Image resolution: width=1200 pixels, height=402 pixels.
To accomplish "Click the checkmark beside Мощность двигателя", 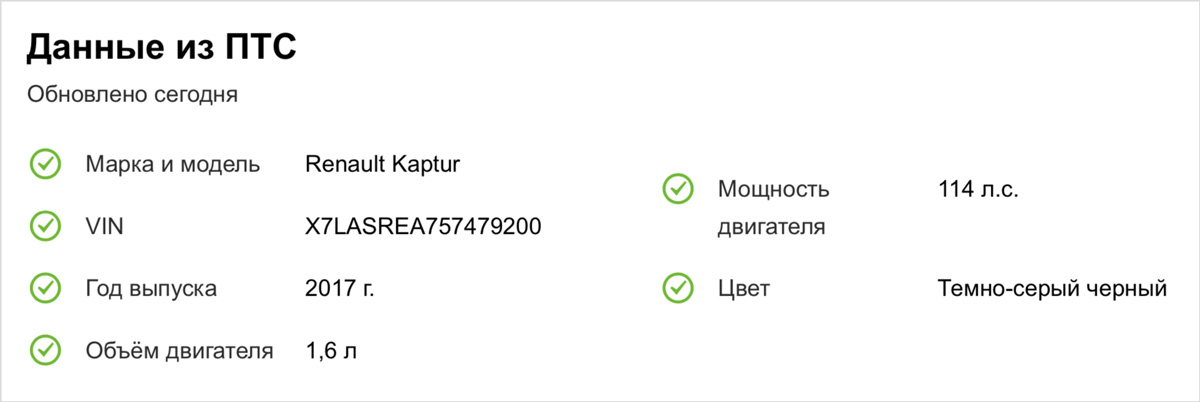I will (x=678, y=188).
